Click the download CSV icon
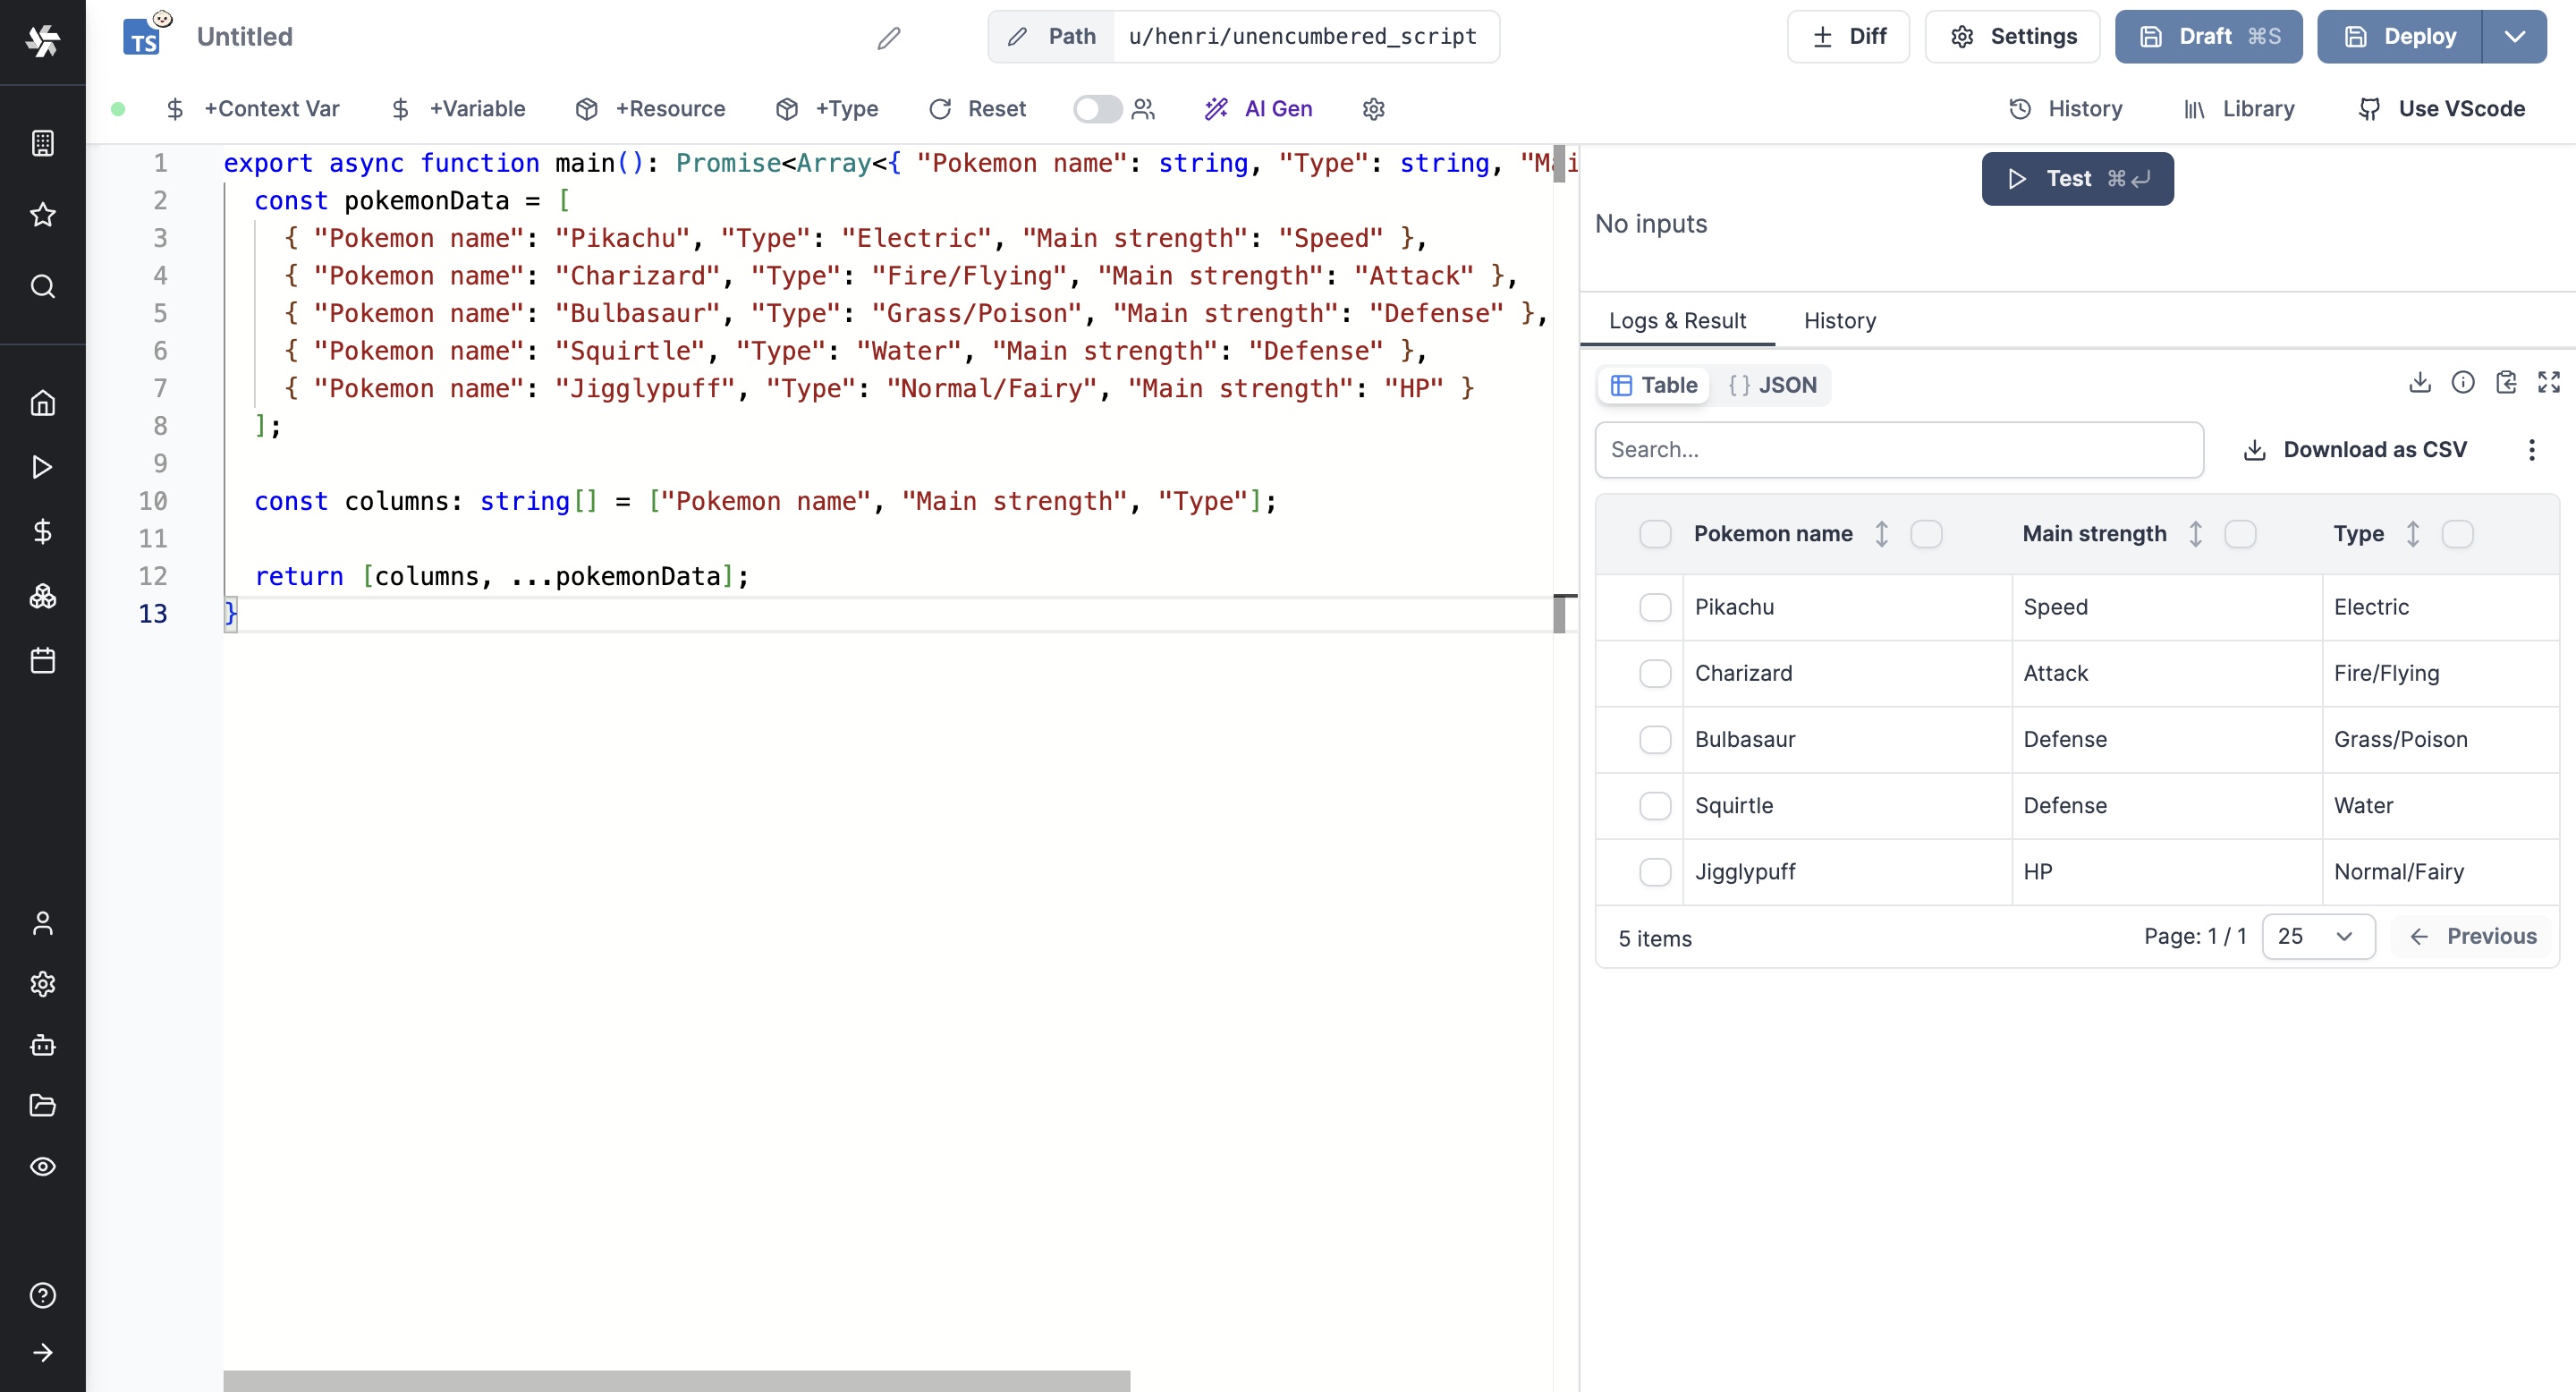 pyautogui.click(x=2256, y=449)
